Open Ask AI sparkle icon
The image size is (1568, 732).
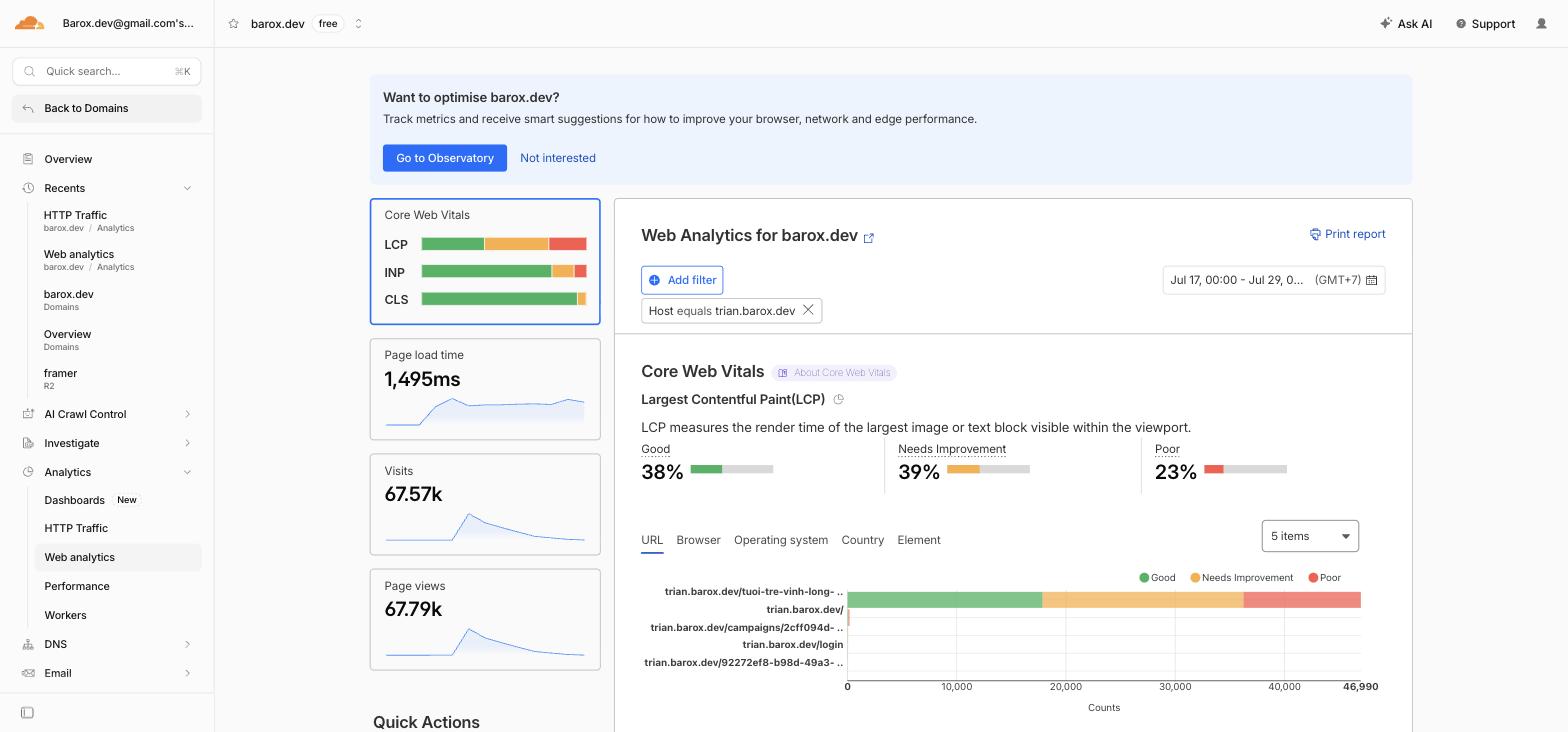tap(1386, 23)
